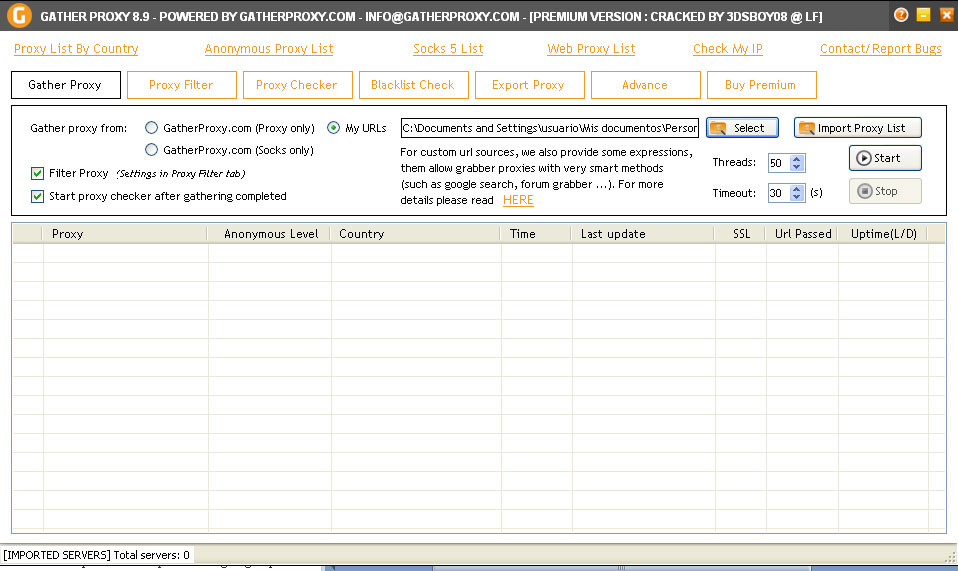
Task: Click the Timeout number field
Action: [x=779, y=193]
